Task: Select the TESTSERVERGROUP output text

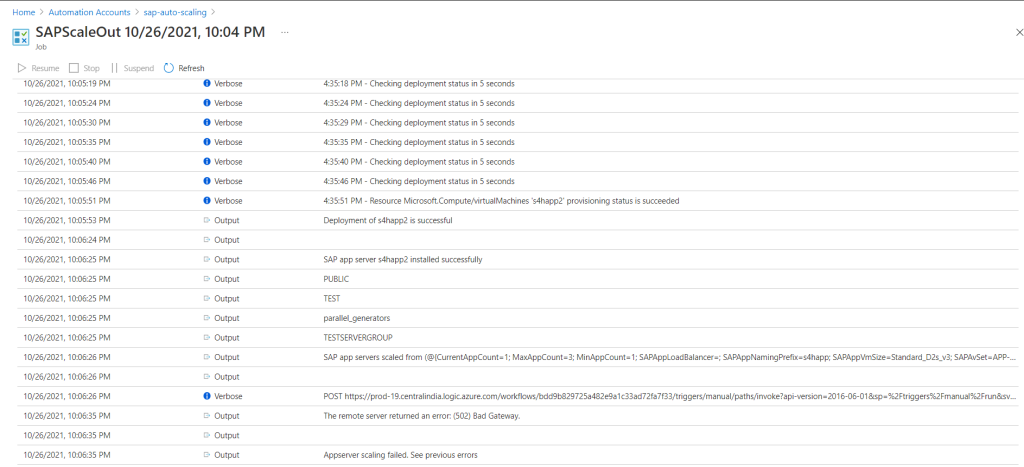Action: [x=358, y=338]
